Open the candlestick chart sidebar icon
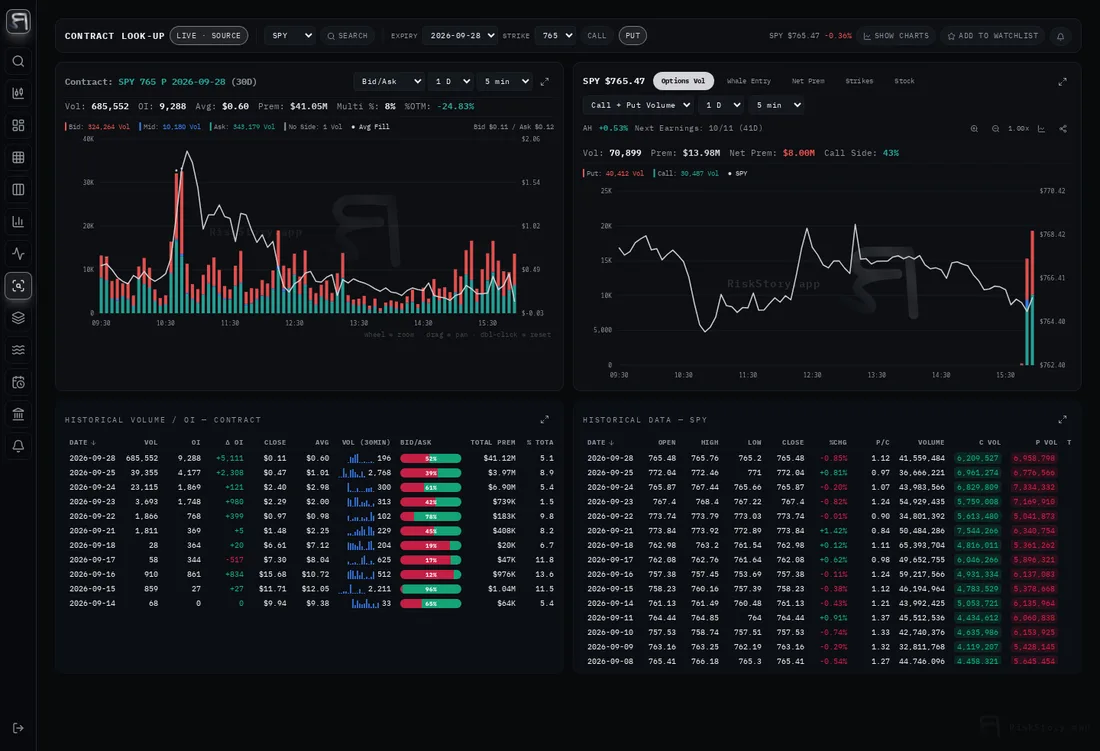Screen dimensions: 1100x751 (x=18, y=93)
